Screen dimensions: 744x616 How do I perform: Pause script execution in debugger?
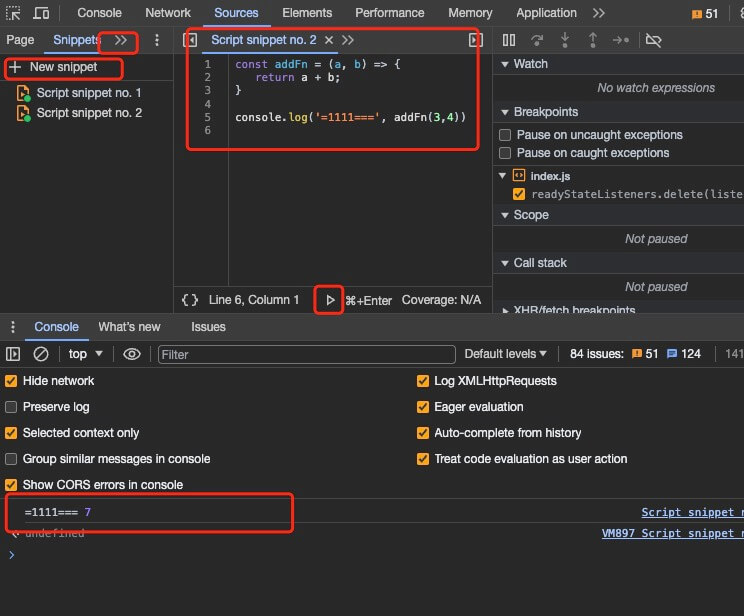509,40
